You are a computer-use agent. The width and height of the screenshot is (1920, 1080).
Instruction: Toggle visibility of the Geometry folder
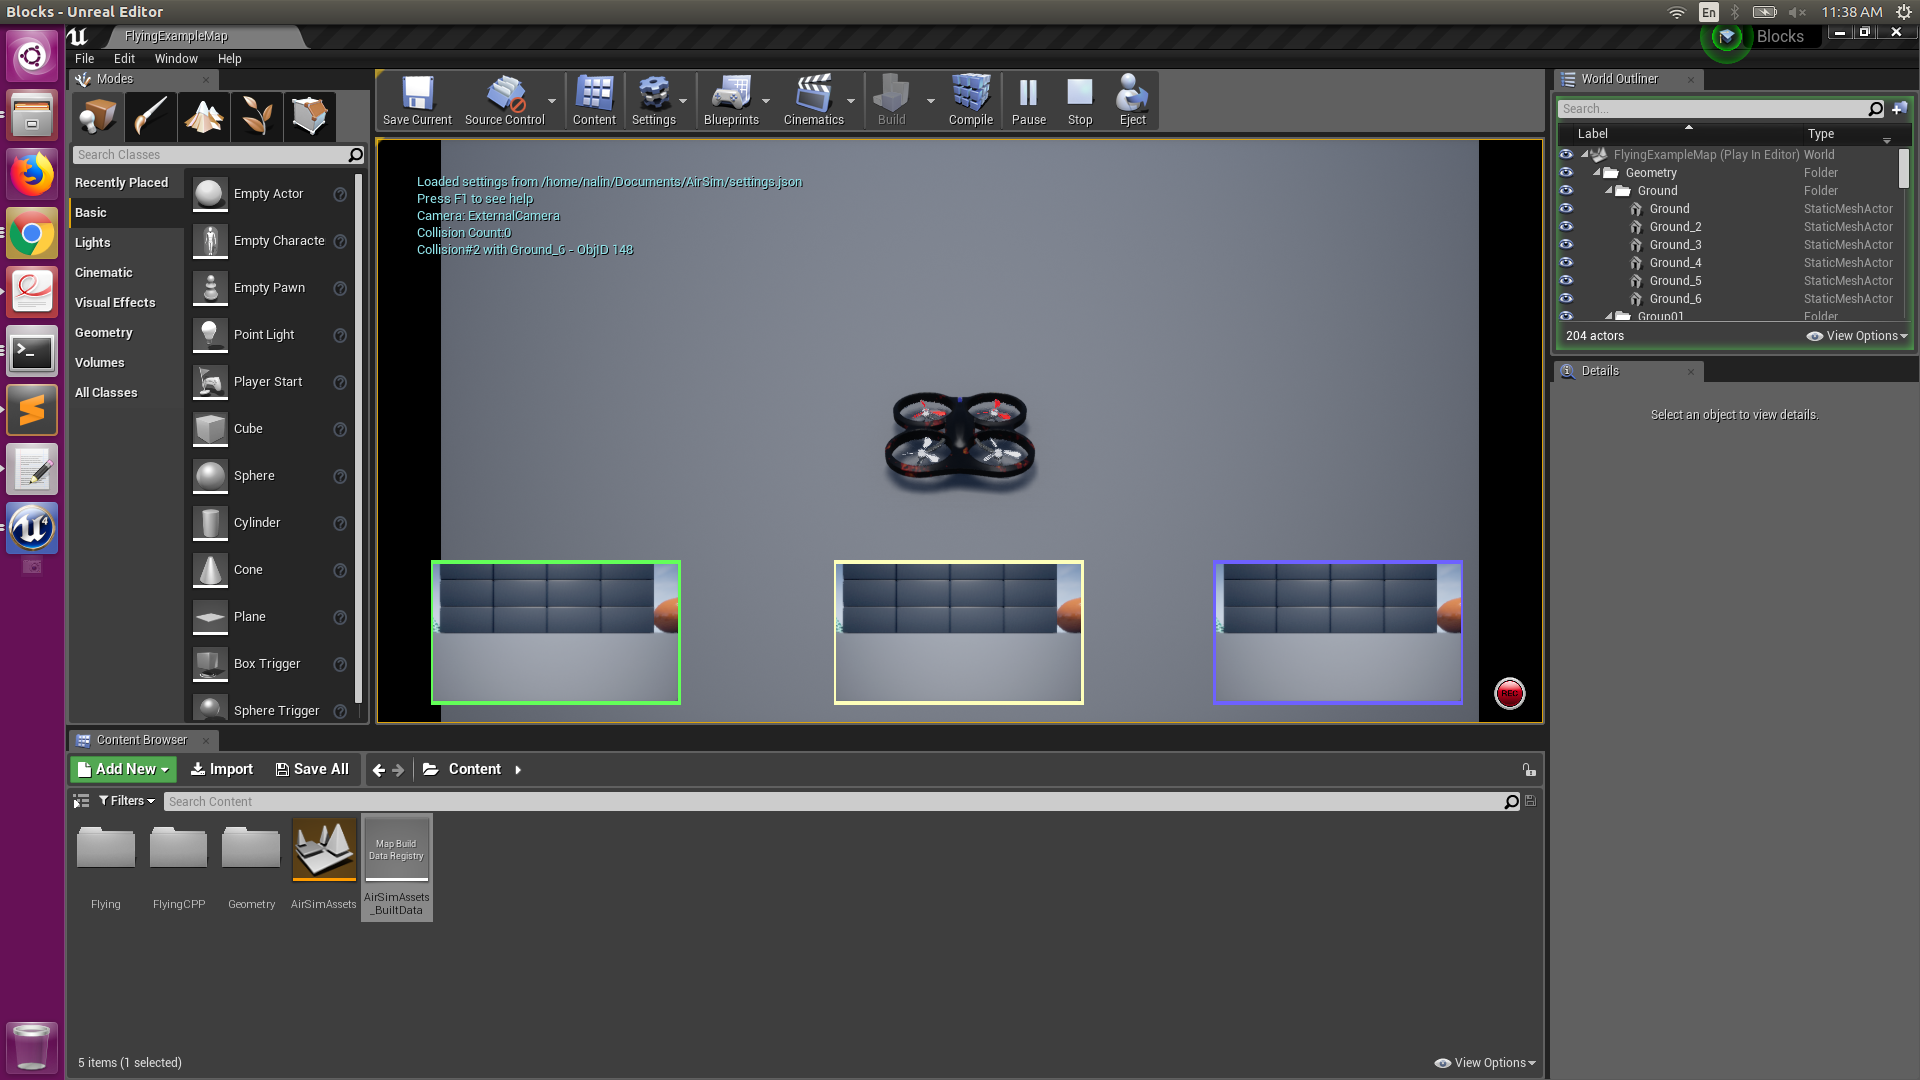point(1566,173)
